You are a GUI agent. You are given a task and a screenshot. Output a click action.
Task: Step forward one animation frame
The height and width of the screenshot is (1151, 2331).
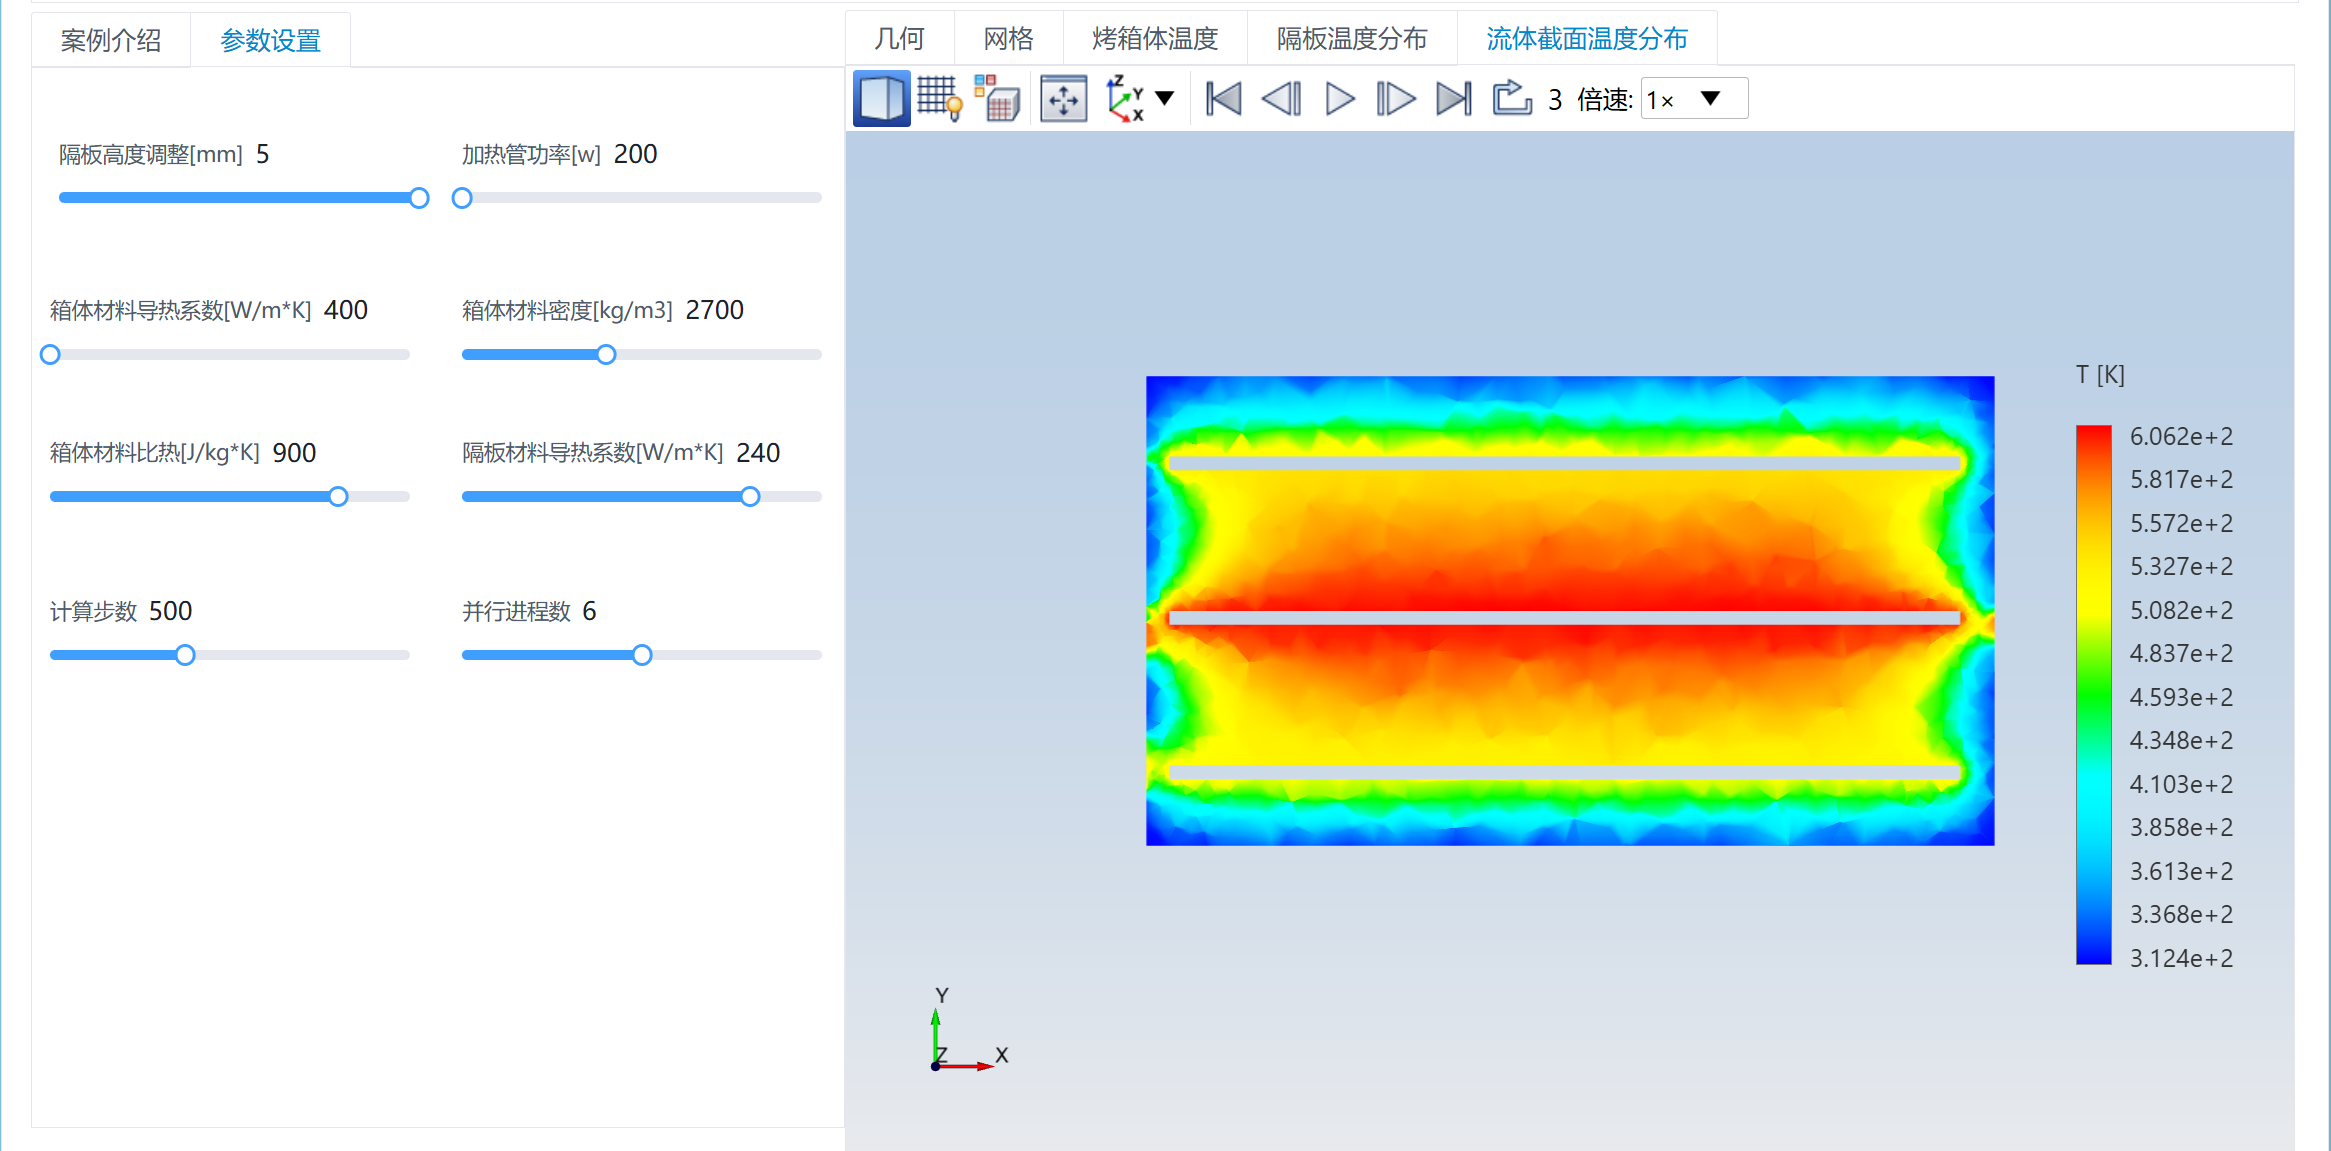pyautogui.click(x=1396, y=99)
